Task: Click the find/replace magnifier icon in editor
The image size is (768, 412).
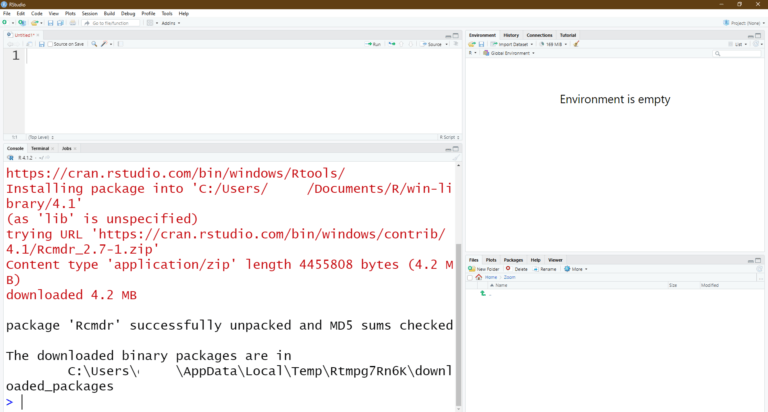Action: [x=94, y=44]
